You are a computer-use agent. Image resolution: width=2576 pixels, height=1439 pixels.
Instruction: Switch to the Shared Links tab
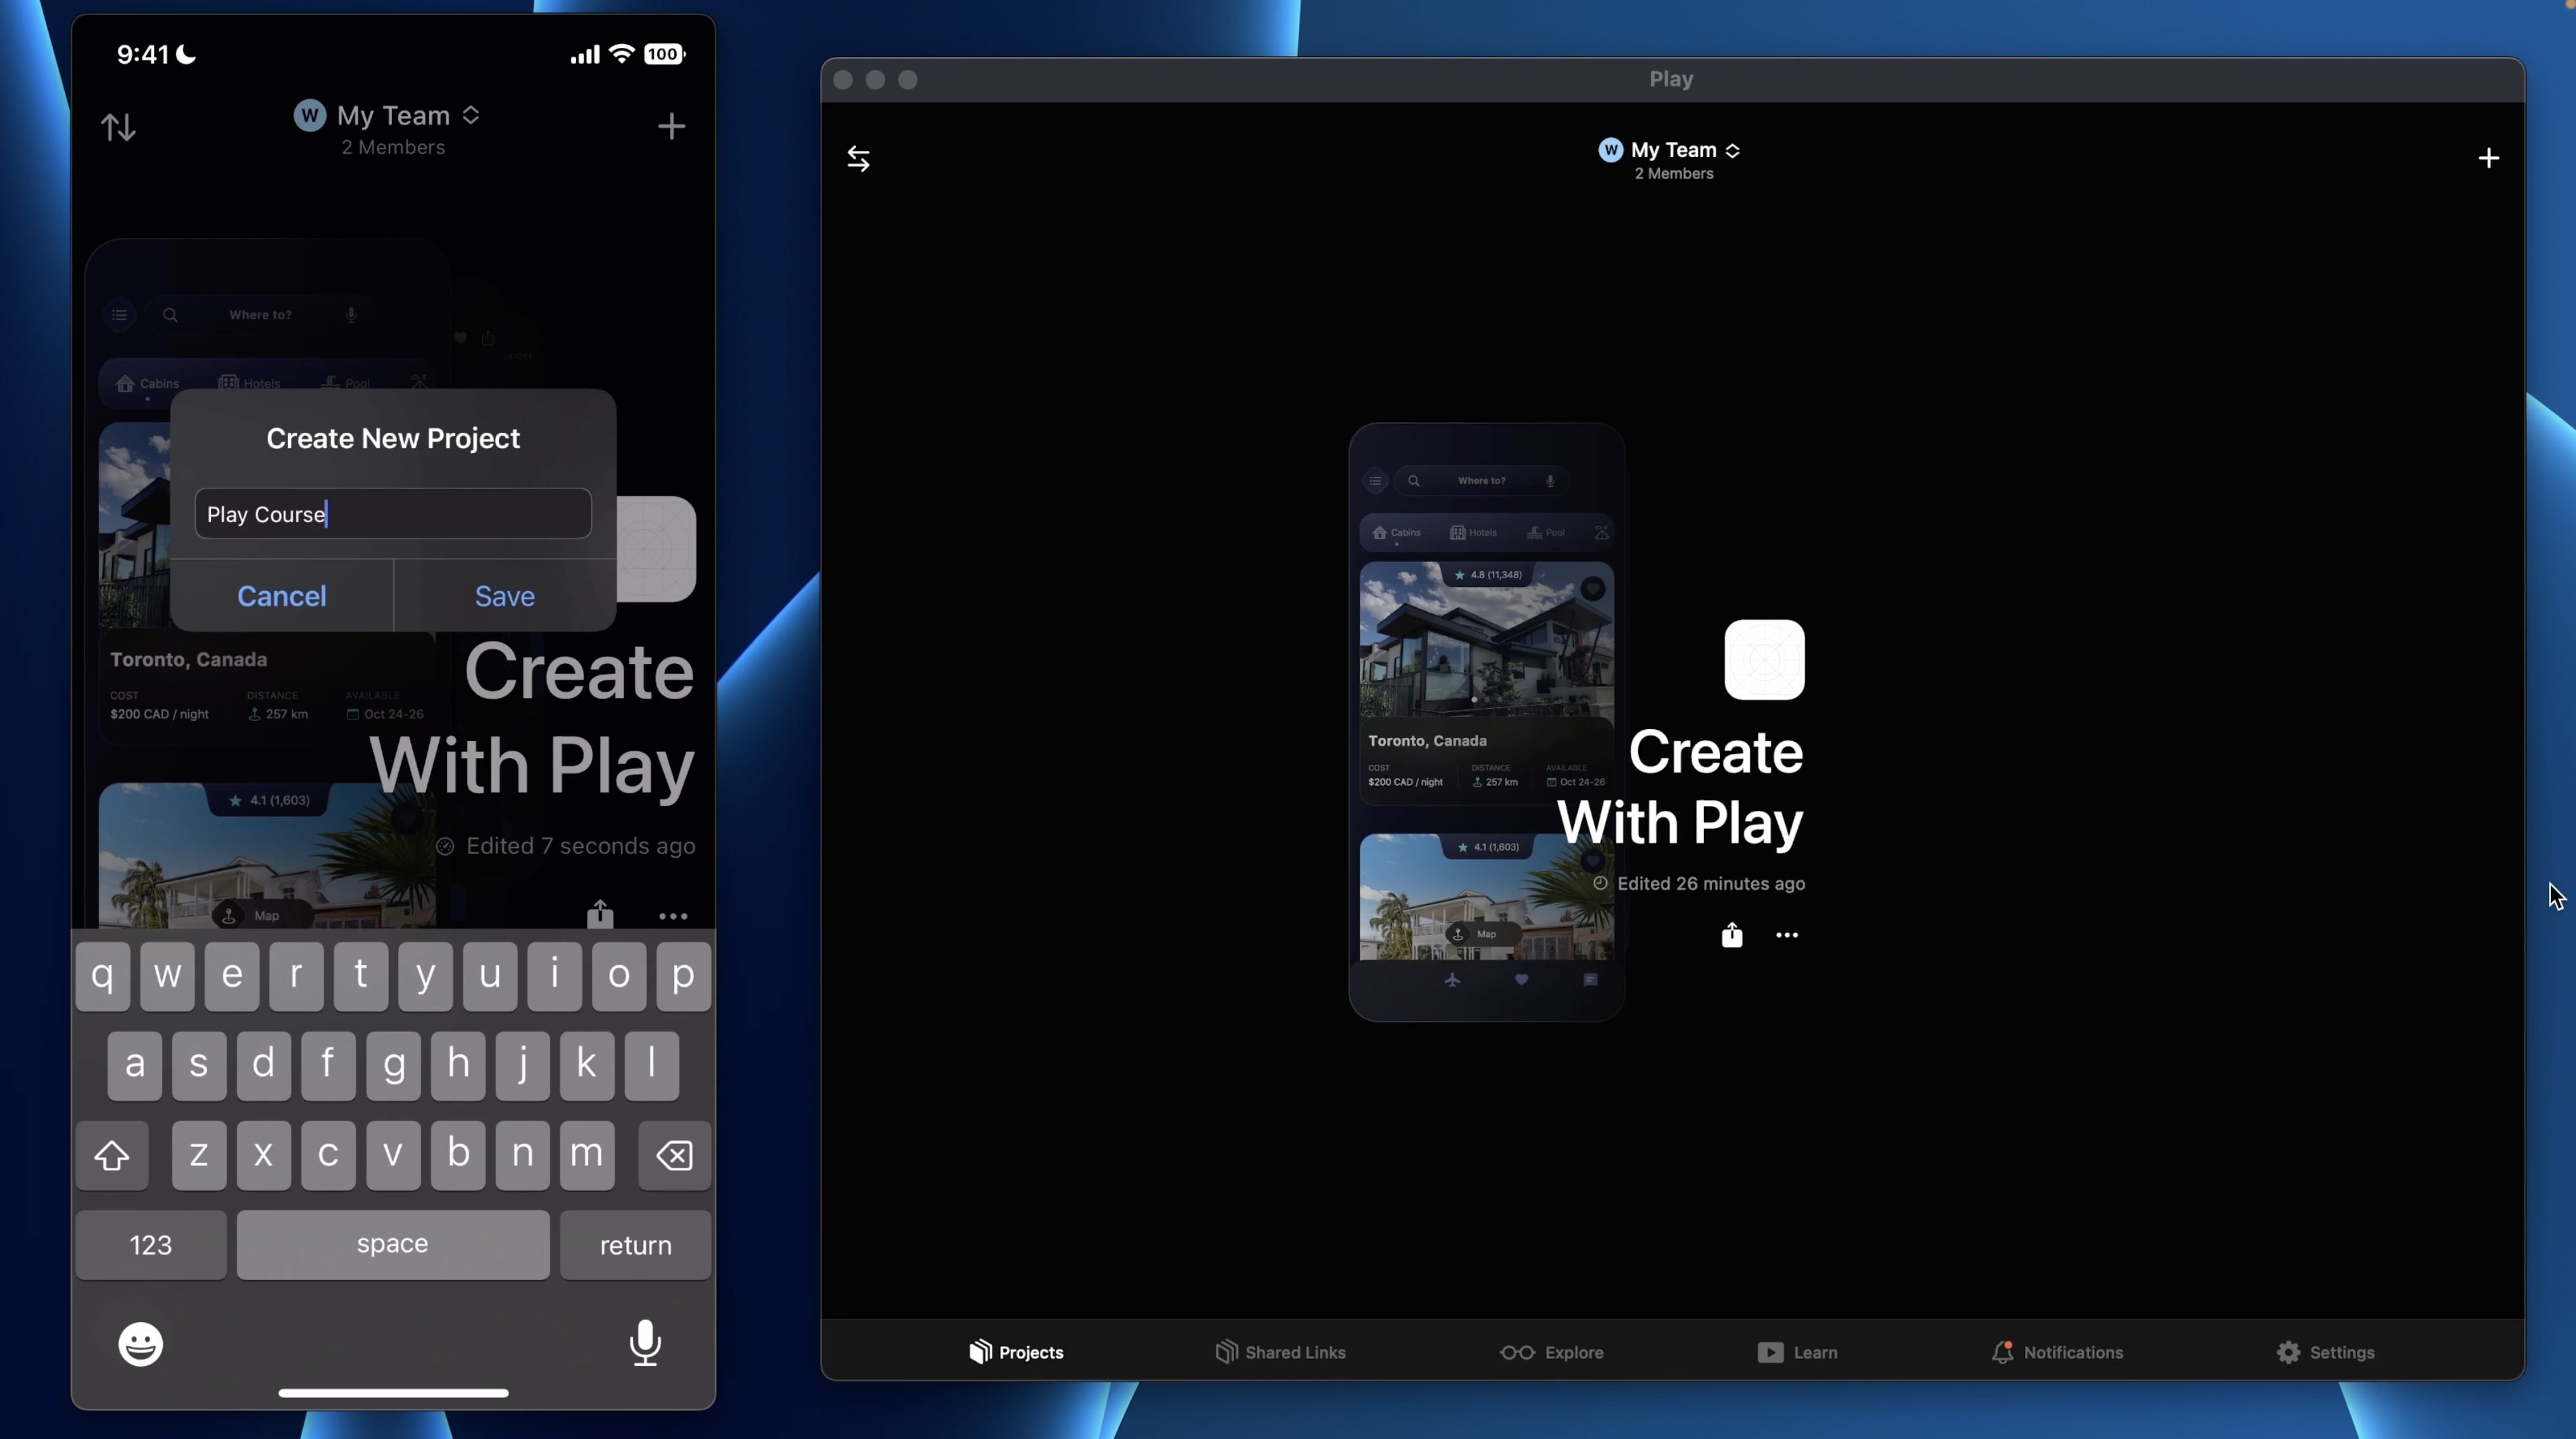point(1280,1352)
